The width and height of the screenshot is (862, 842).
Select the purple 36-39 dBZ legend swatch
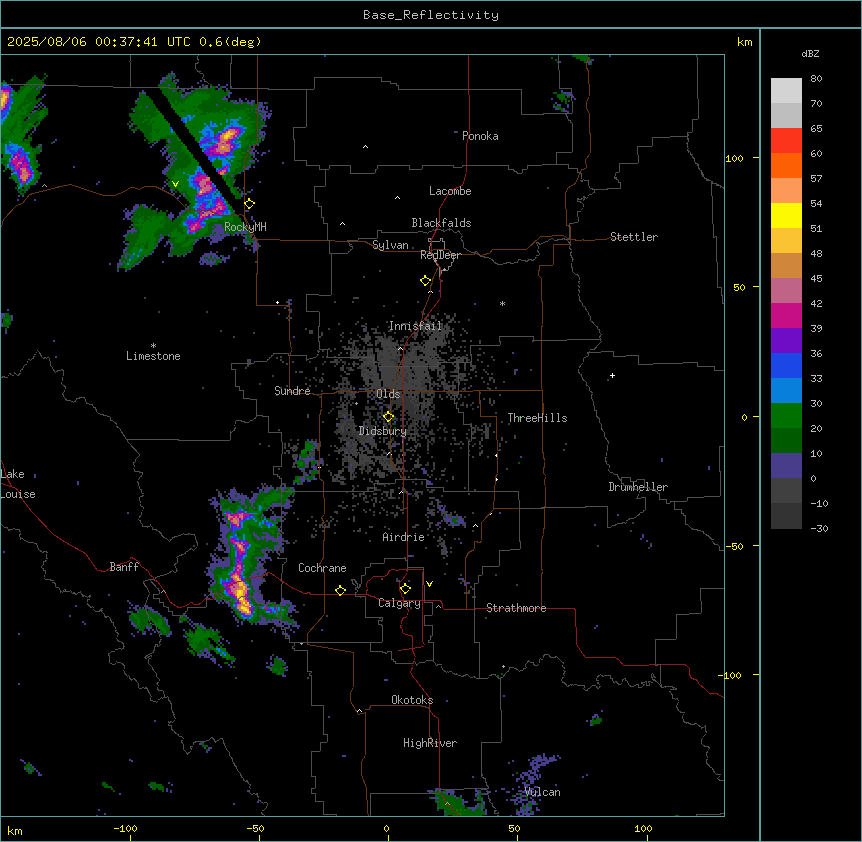786,340
